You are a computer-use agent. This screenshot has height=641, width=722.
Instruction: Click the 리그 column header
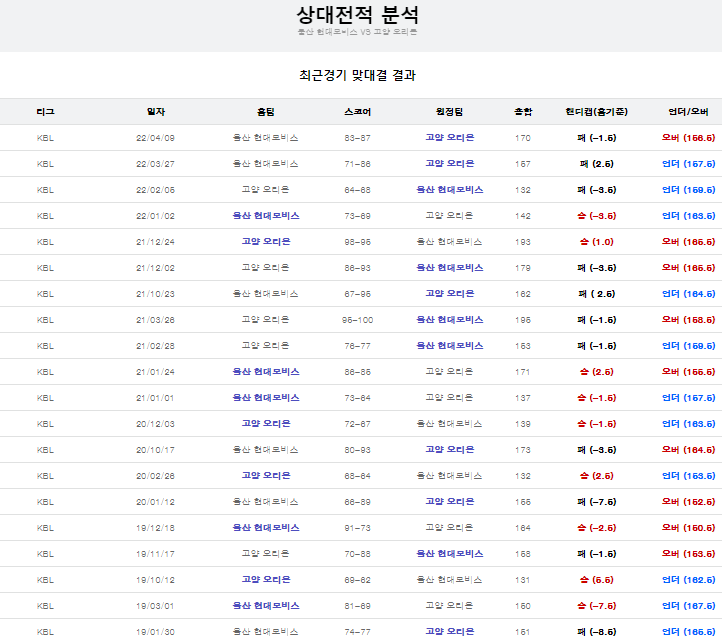click(45, 111)
